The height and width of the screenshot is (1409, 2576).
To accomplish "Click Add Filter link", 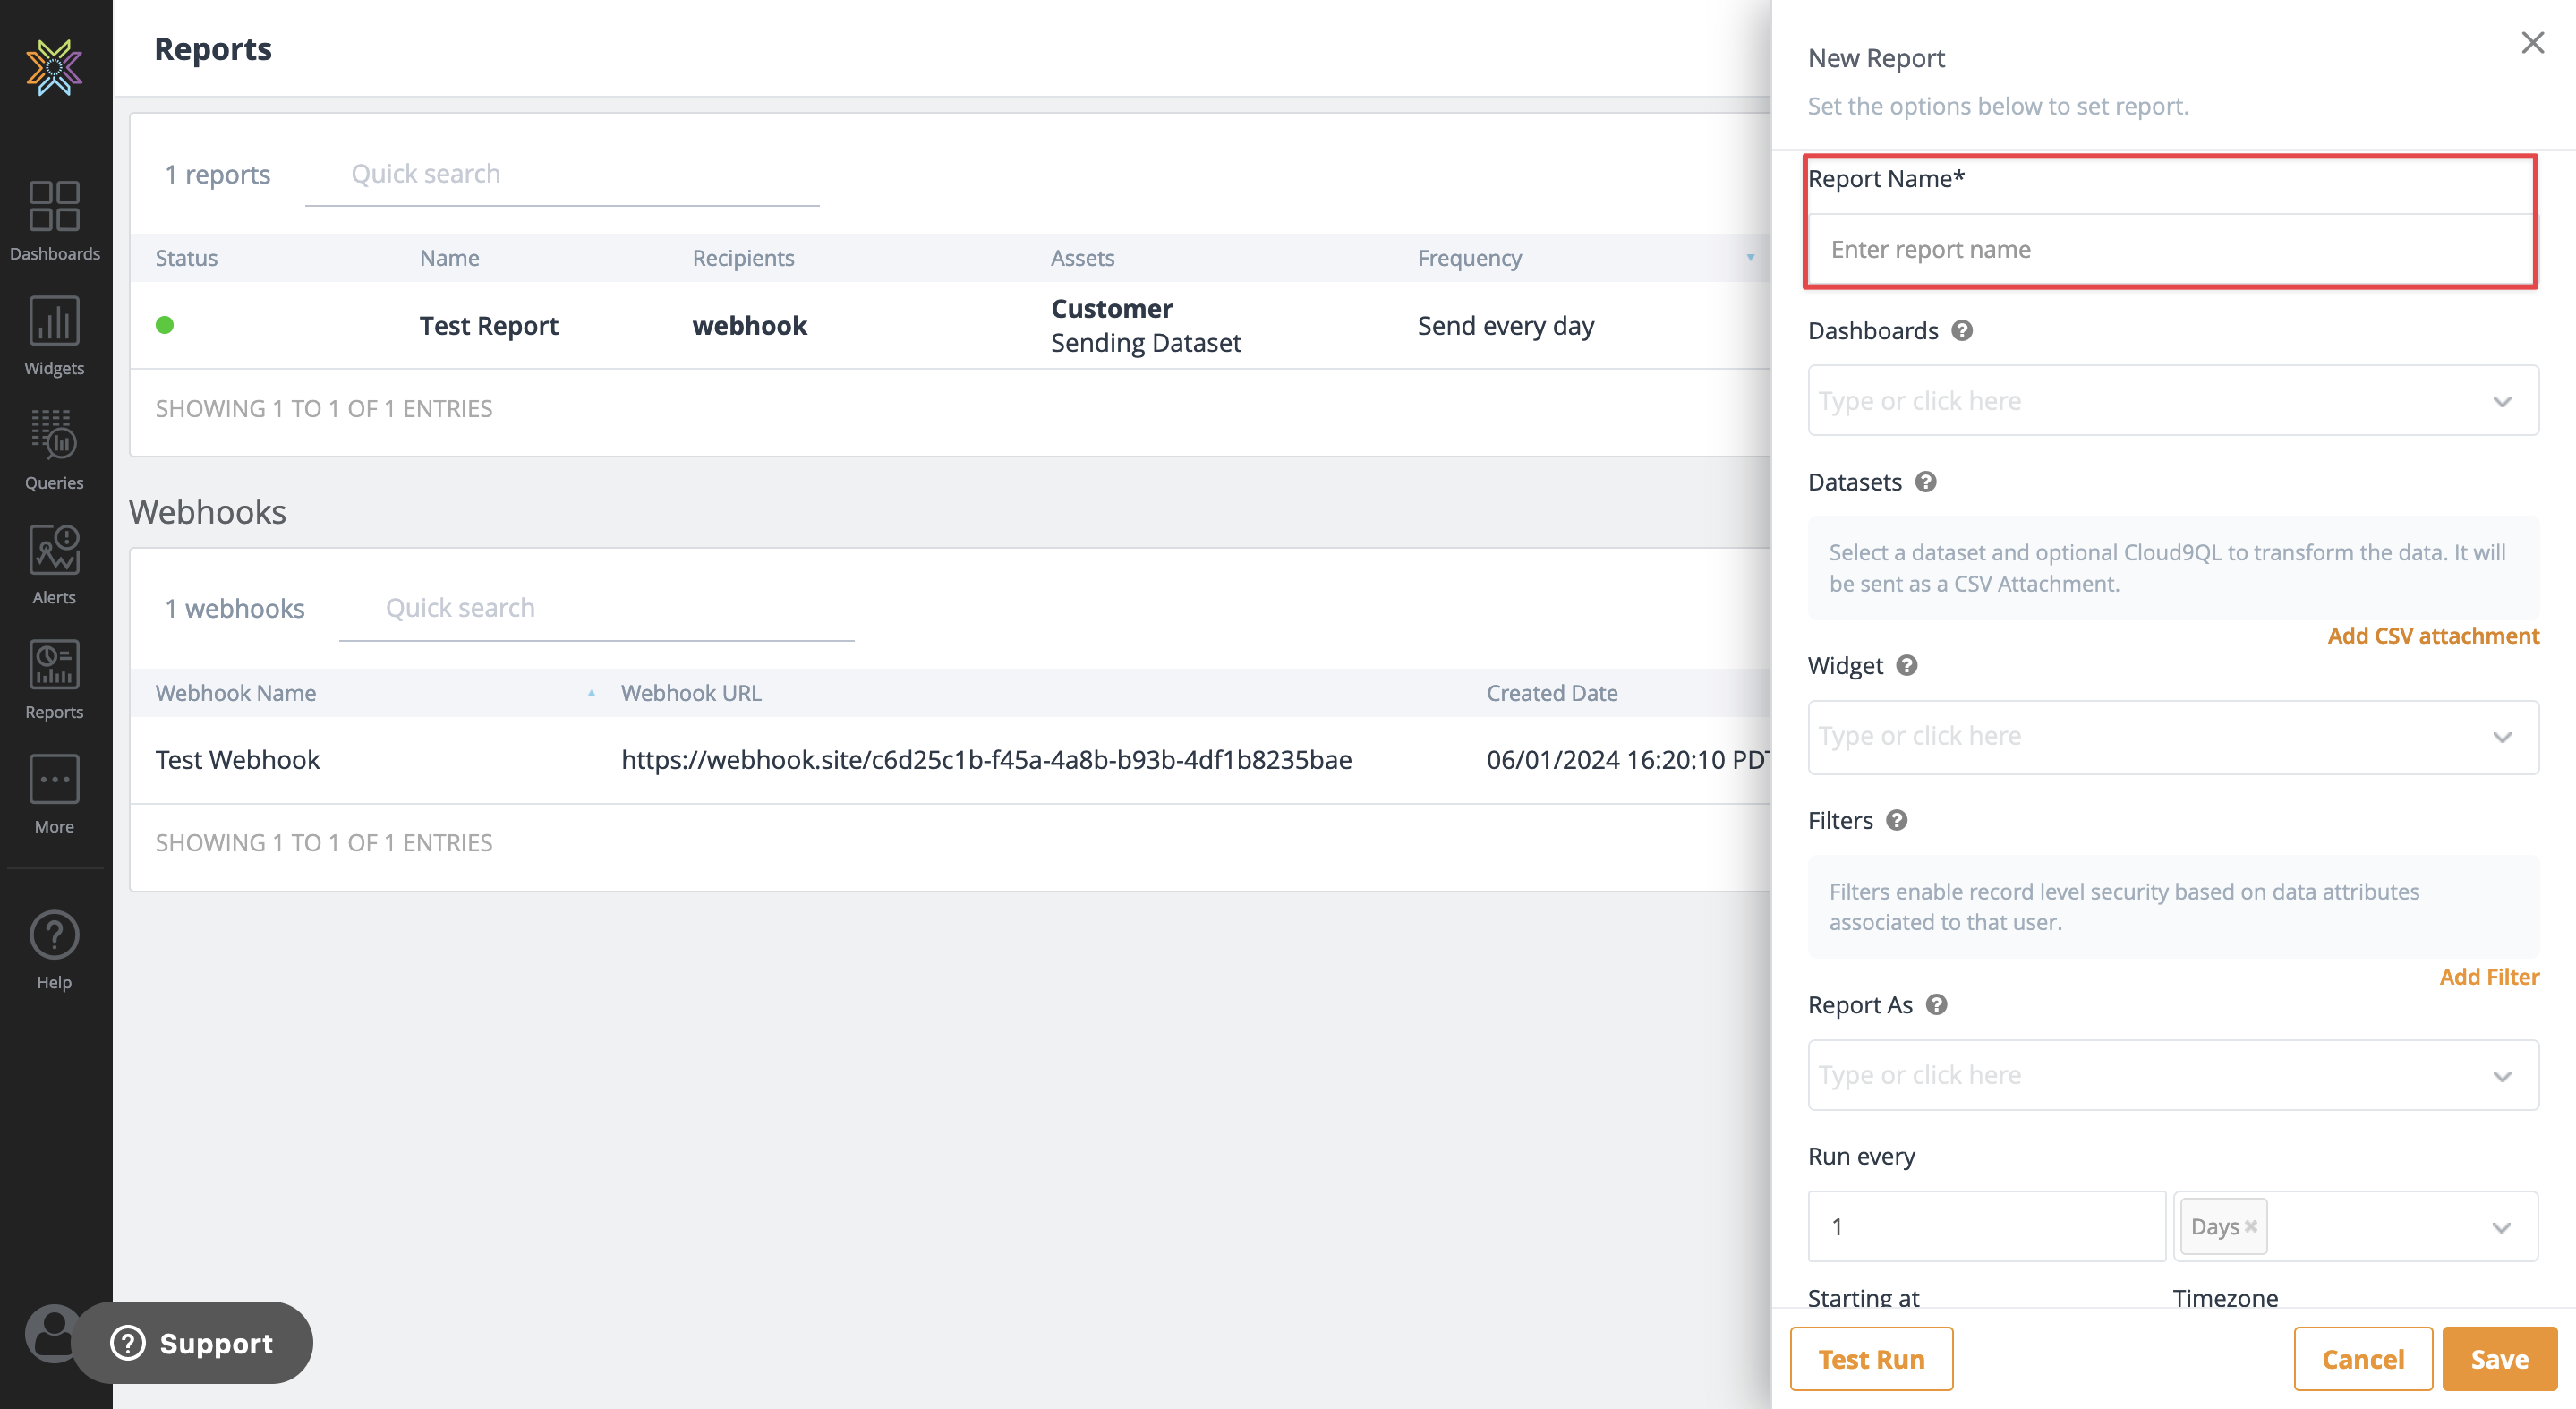I will pyautogui.click(x=2489, y=977).
